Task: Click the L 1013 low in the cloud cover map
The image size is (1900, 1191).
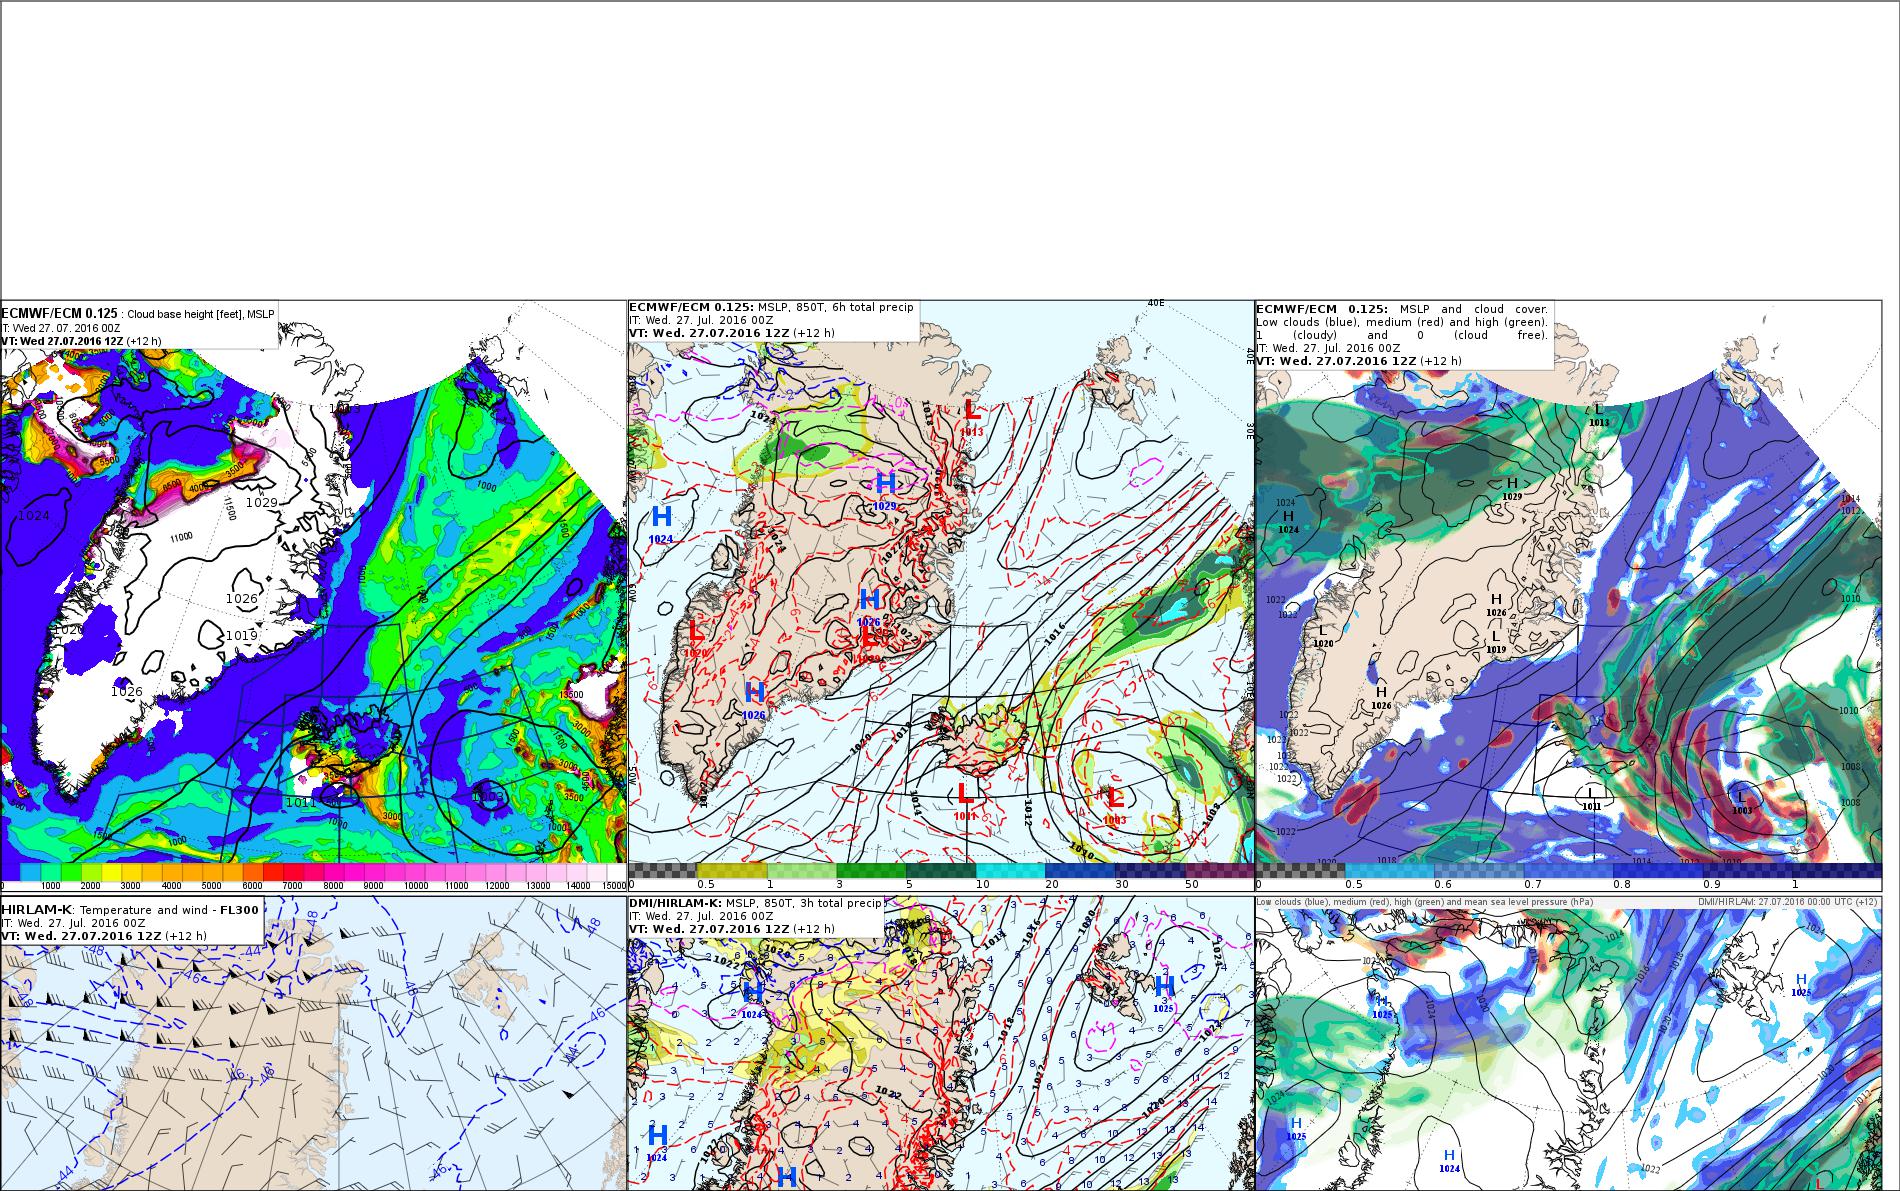Action: coord(1599,414)
